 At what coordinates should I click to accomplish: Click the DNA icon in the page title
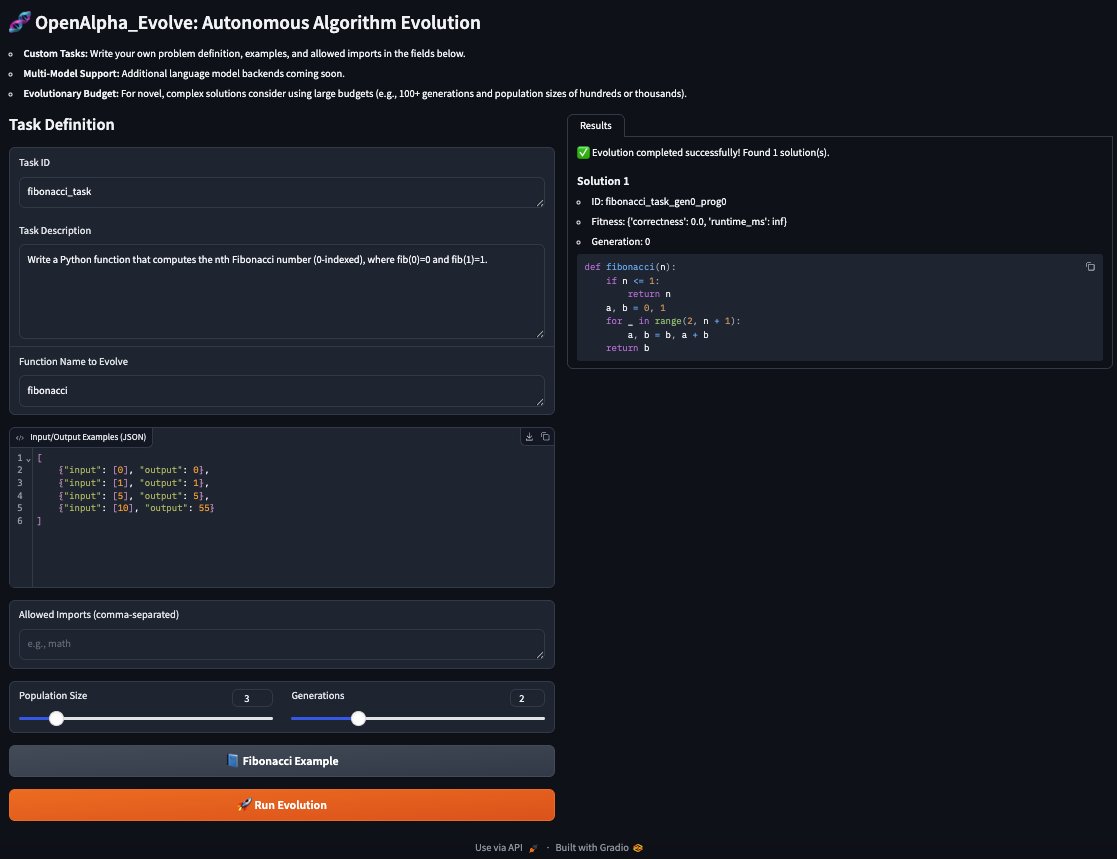pyautogui.click(x=19, y=22)
